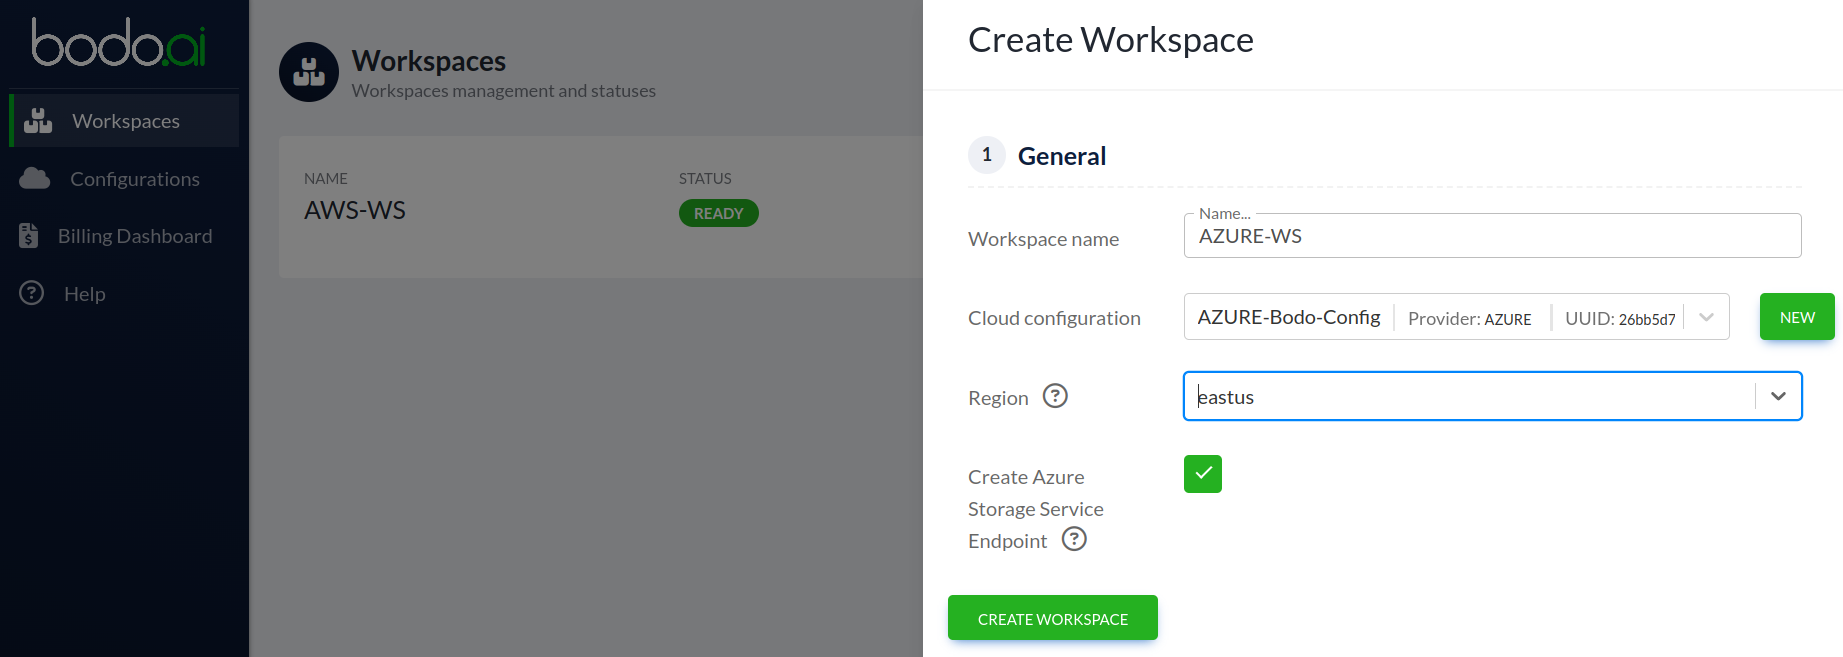The image size is (1843, 657).
Task: Click the bodo.ai logo
Action: [x=119, y=43]
